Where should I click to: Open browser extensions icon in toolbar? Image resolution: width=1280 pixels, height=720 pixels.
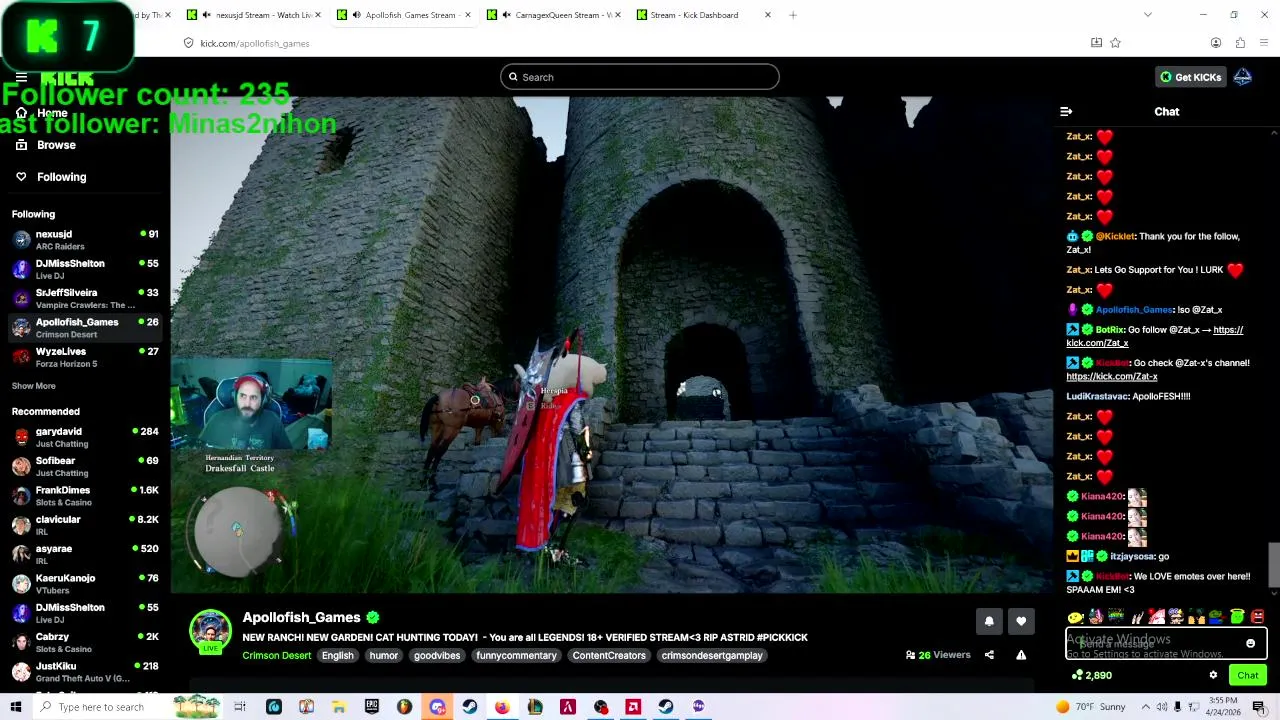pos(1240,43)
